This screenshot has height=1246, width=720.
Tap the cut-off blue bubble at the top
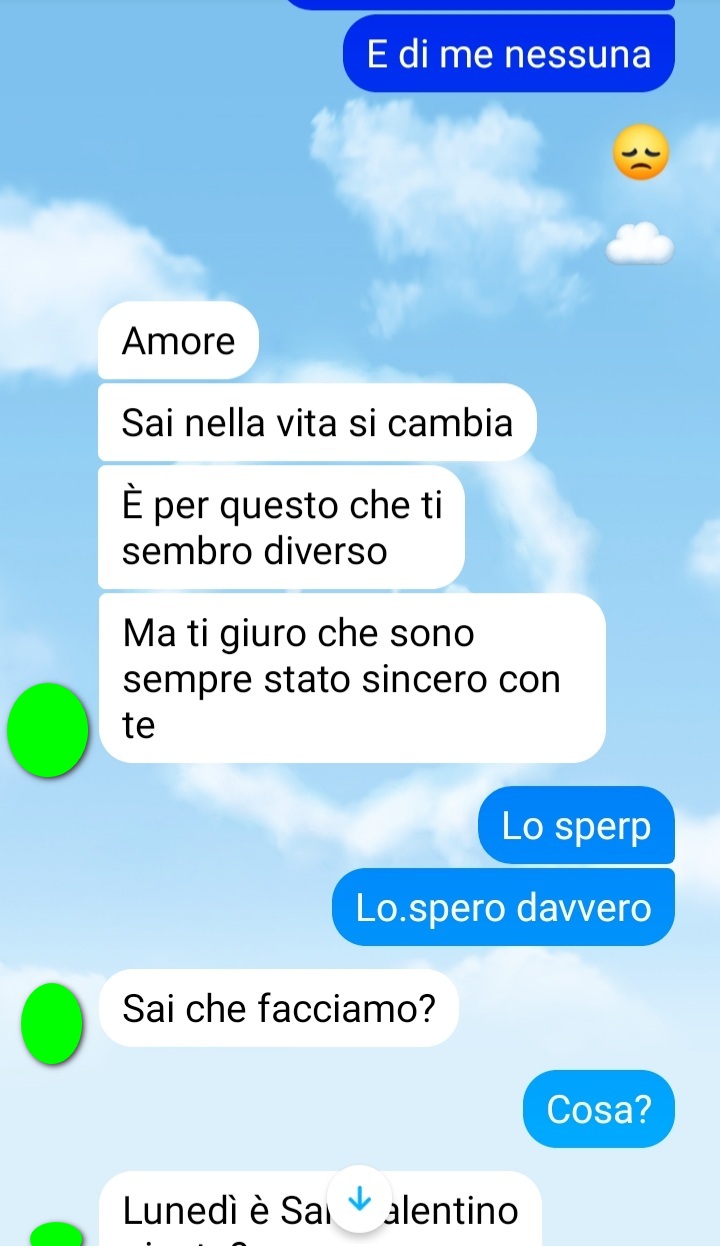pyautogui.click(x=480, y=5)
